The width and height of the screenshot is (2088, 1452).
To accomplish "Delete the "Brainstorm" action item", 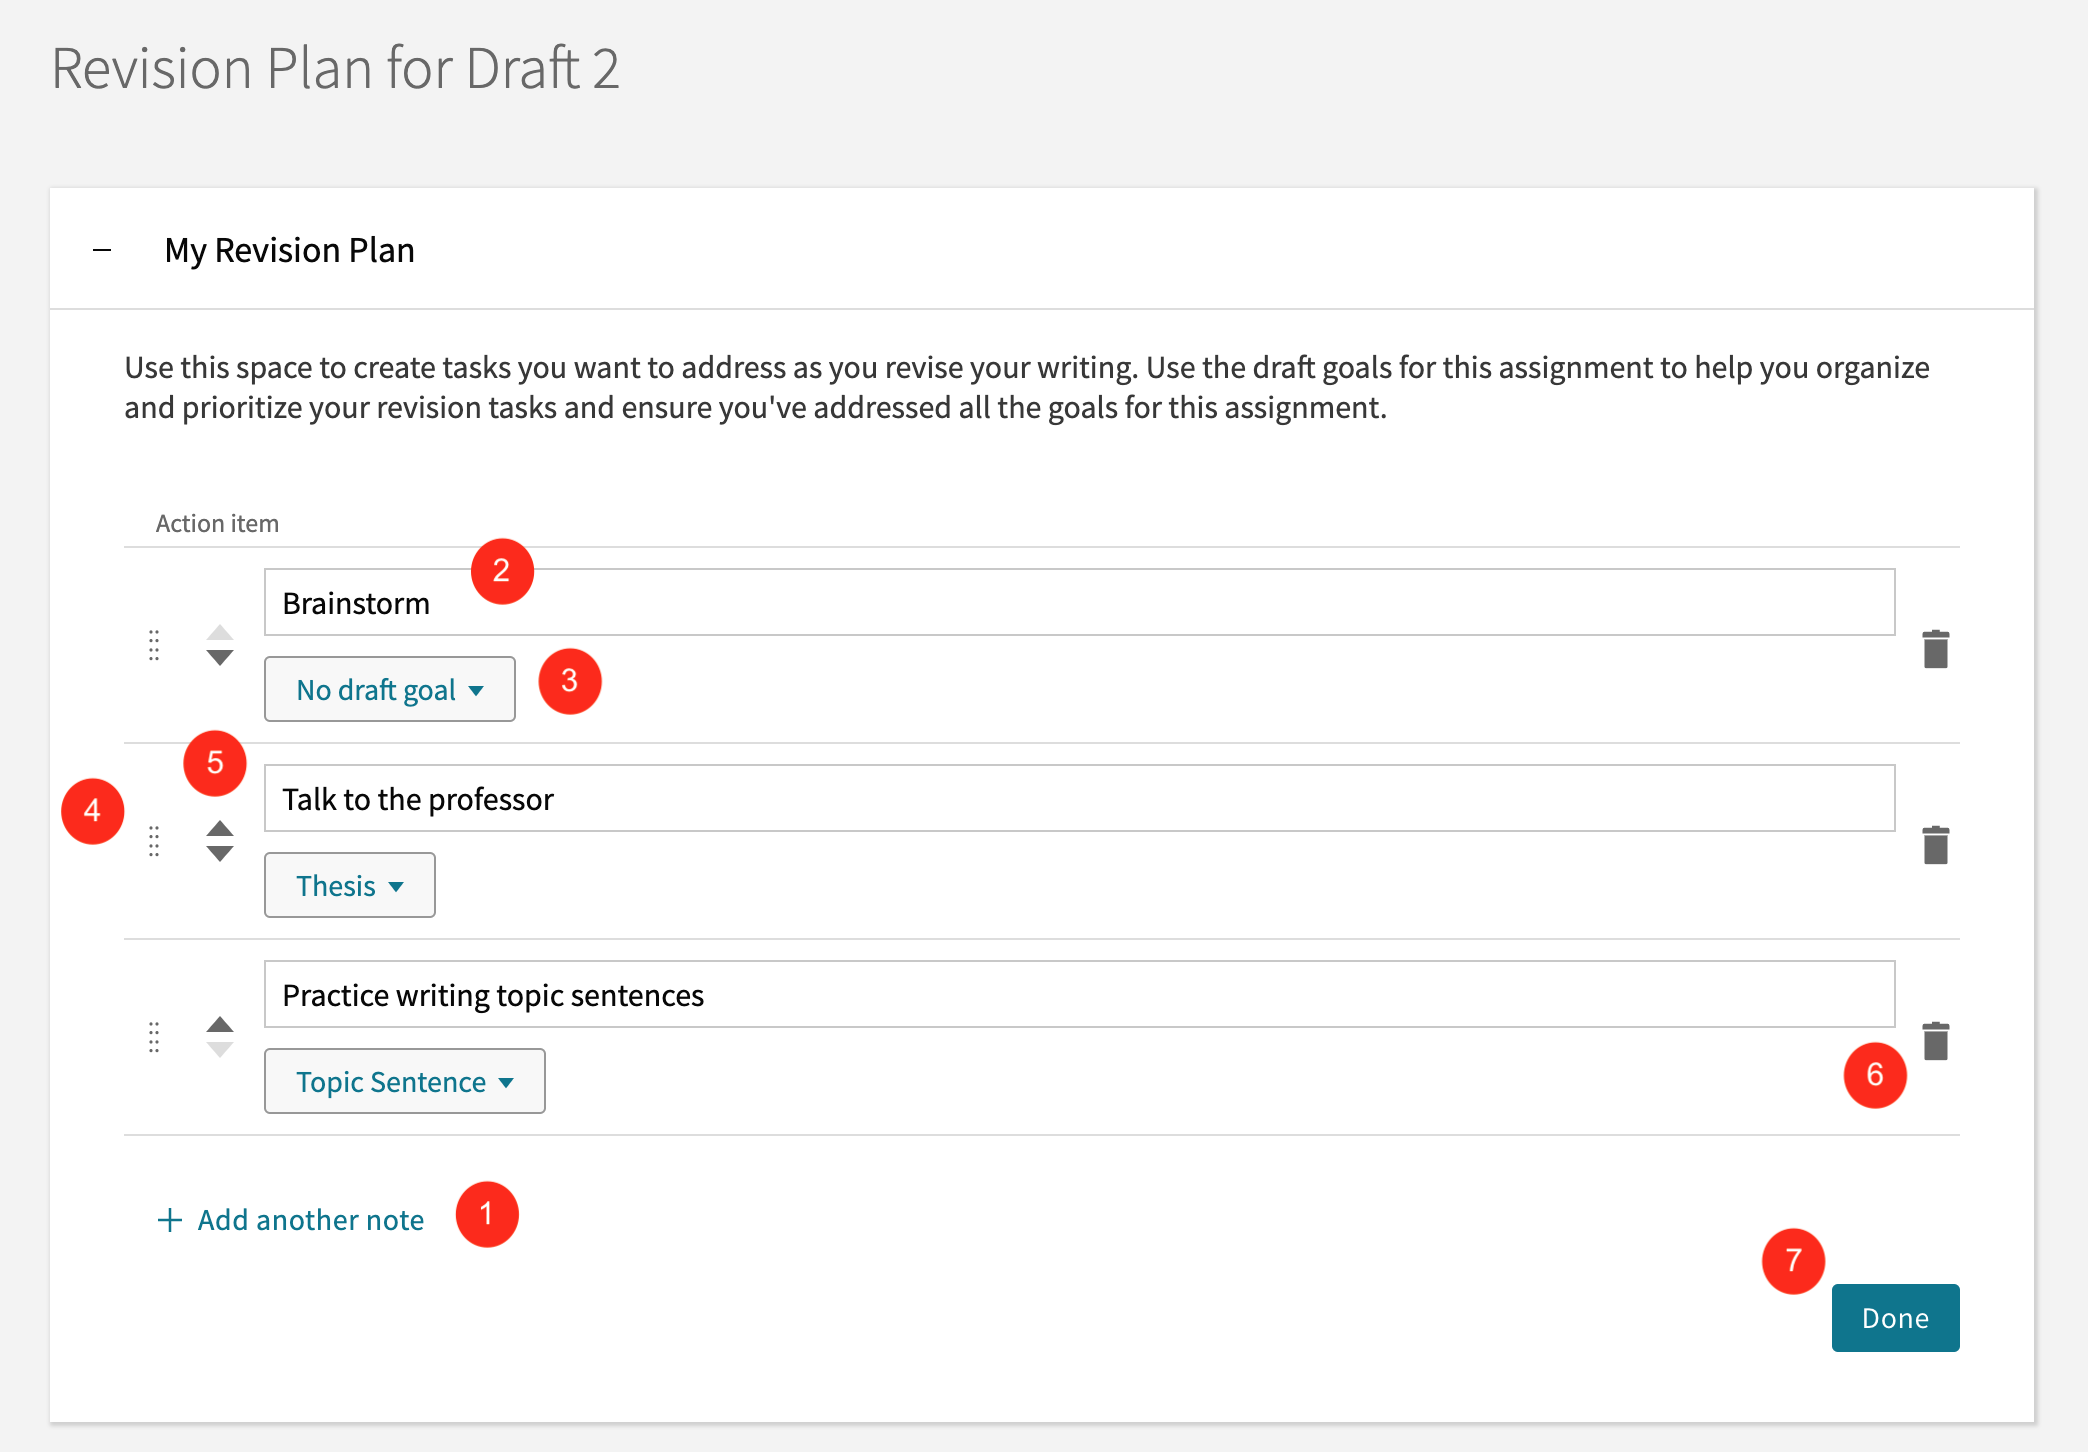I will (x=1935, y=649).
